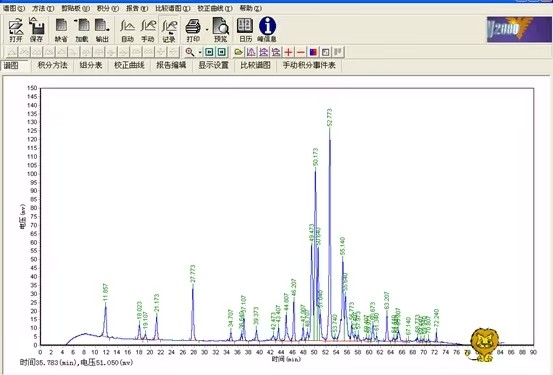Click first purple peak icon after cloud
Viewport: 553px width, 375px height.
click(x=251, y=52)
